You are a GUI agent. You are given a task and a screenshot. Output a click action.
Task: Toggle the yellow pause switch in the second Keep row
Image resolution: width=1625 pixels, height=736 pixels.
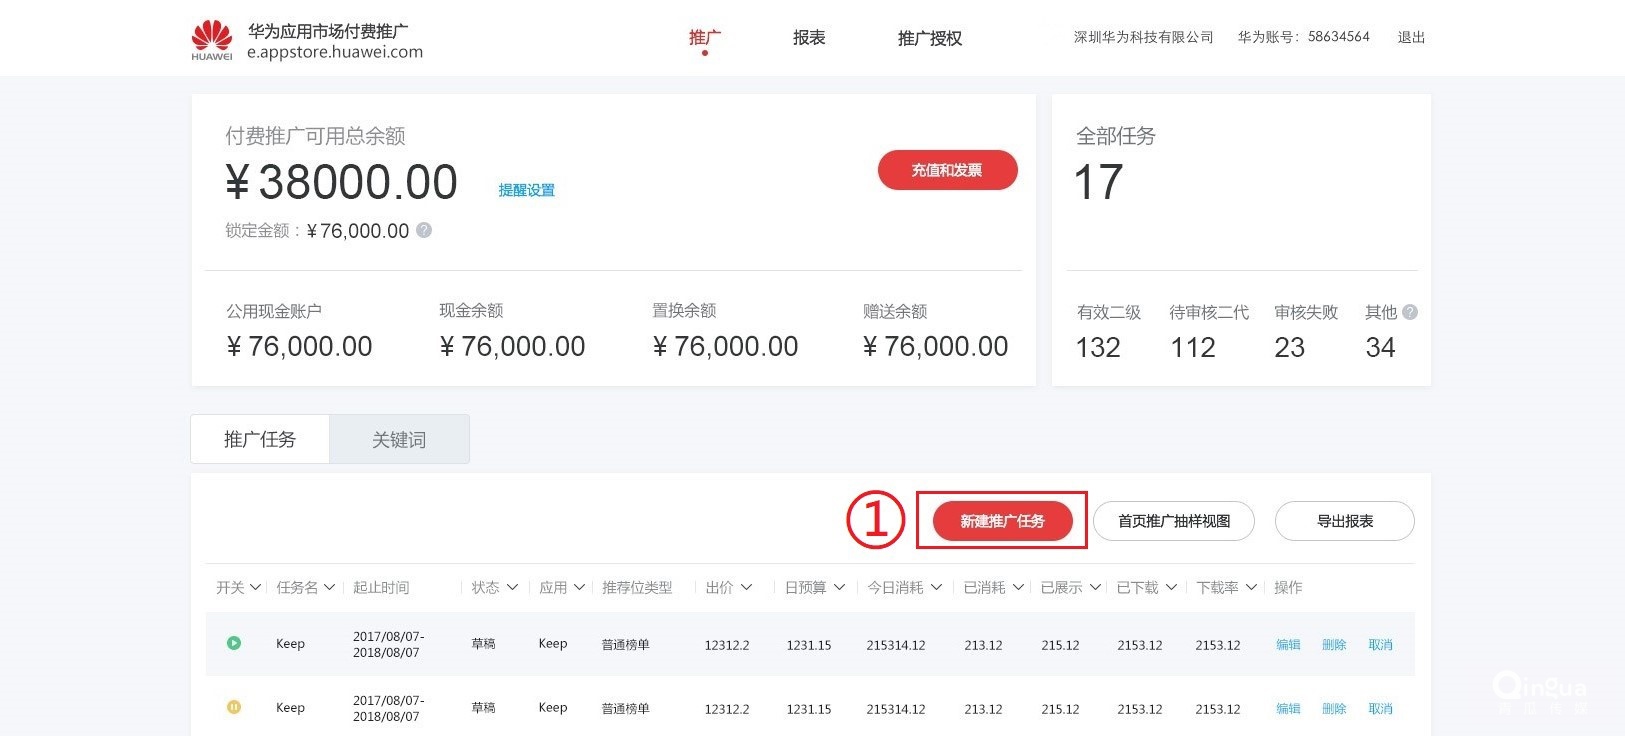coord(234,707)
